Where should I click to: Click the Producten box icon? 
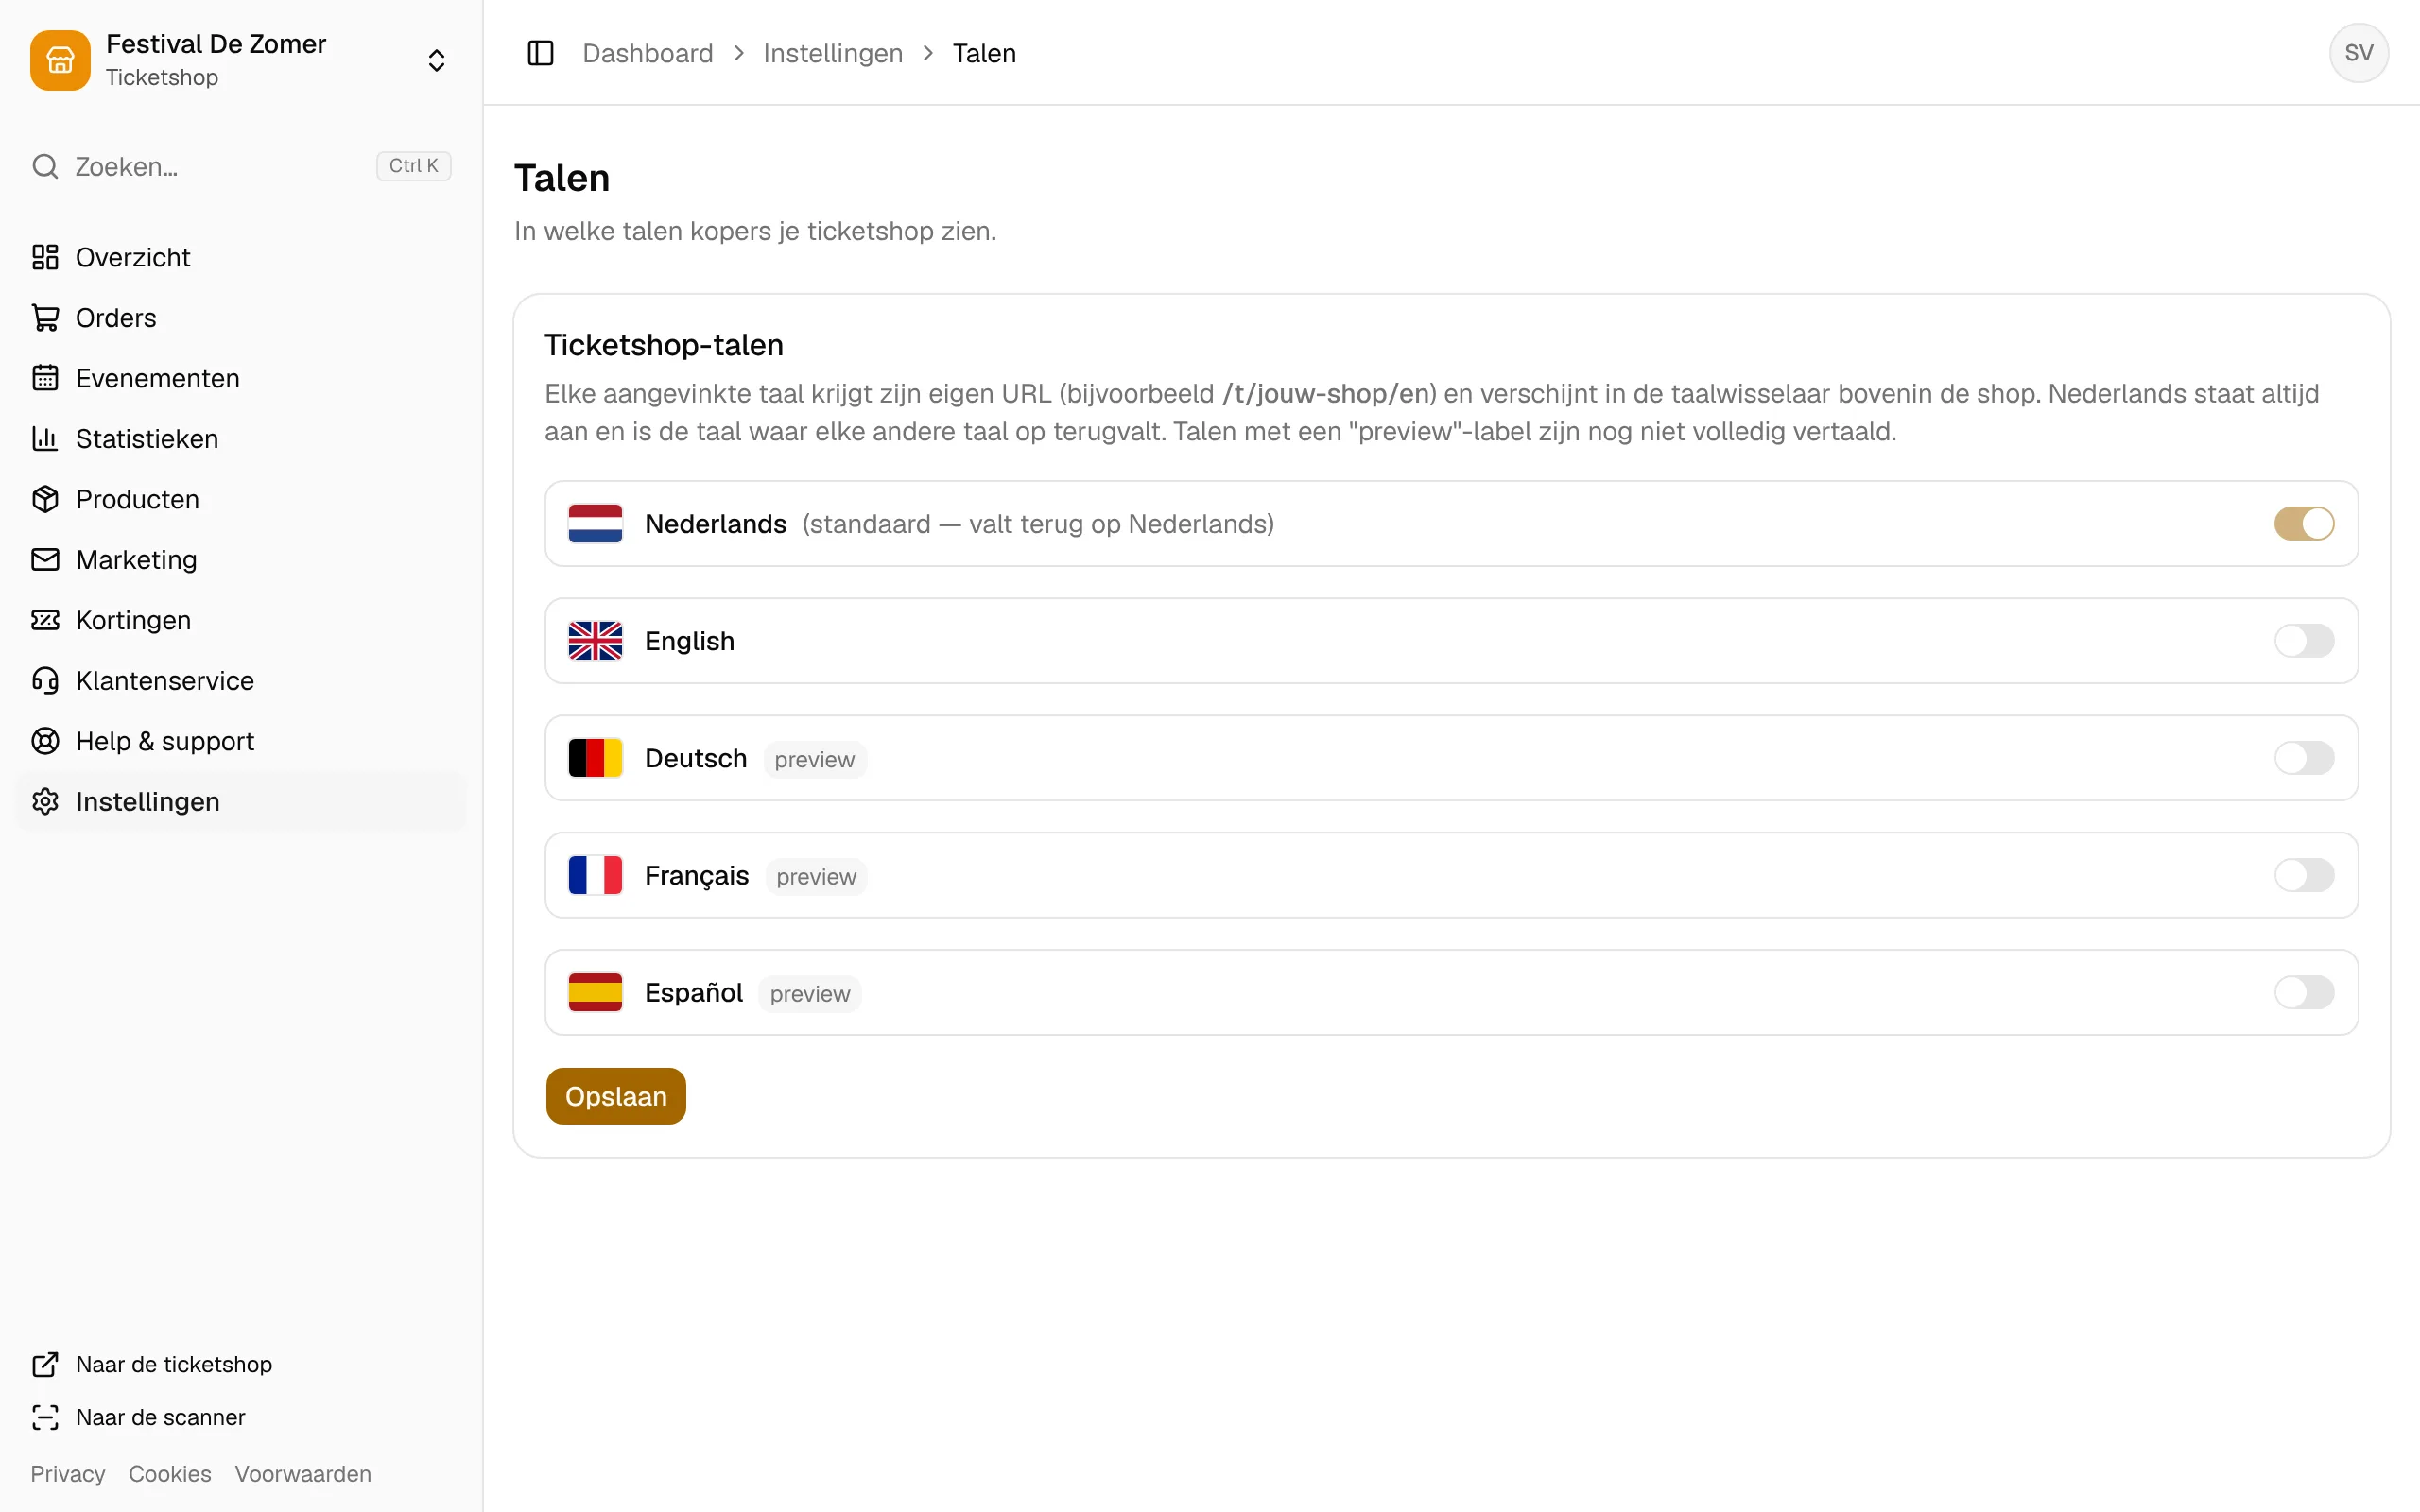[45, 499]
